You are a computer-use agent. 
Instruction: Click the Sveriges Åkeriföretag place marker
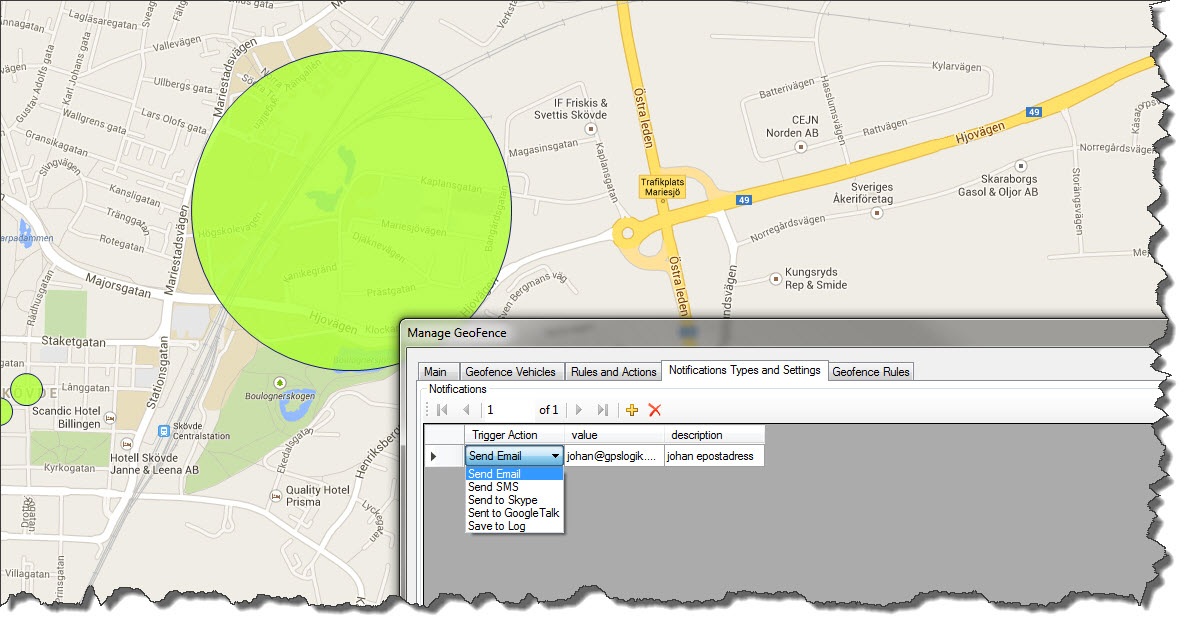[x=876, y=213]
